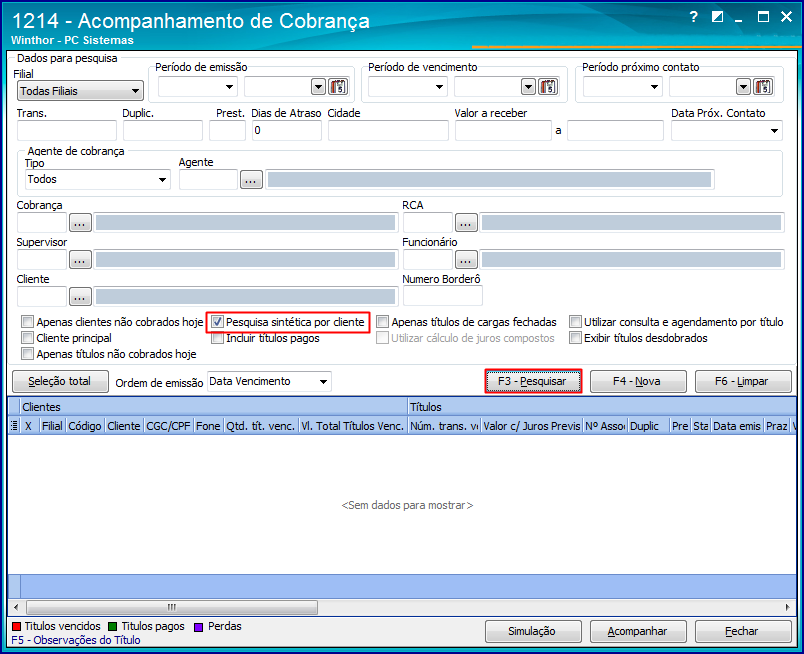Open Cobrança lookup ellipsis button

click(x=80, y=223)
